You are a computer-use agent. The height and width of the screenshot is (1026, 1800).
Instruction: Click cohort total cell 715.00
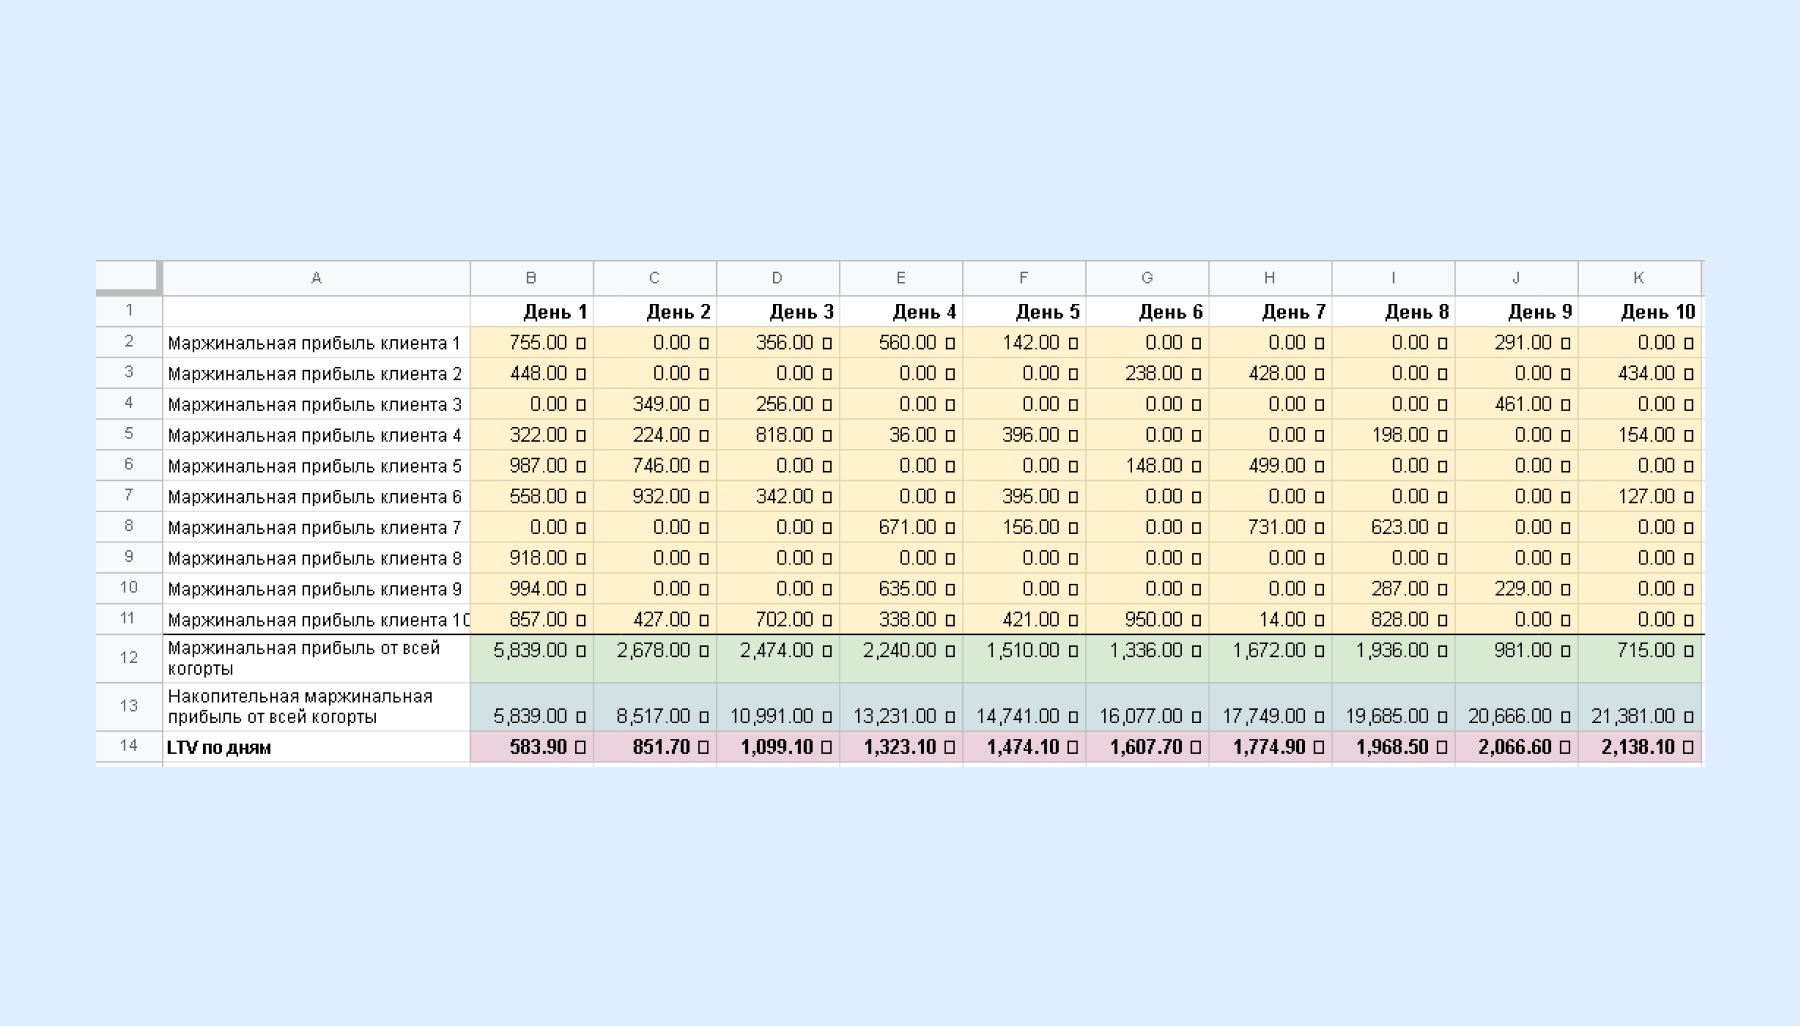(x=1640, y=658)
